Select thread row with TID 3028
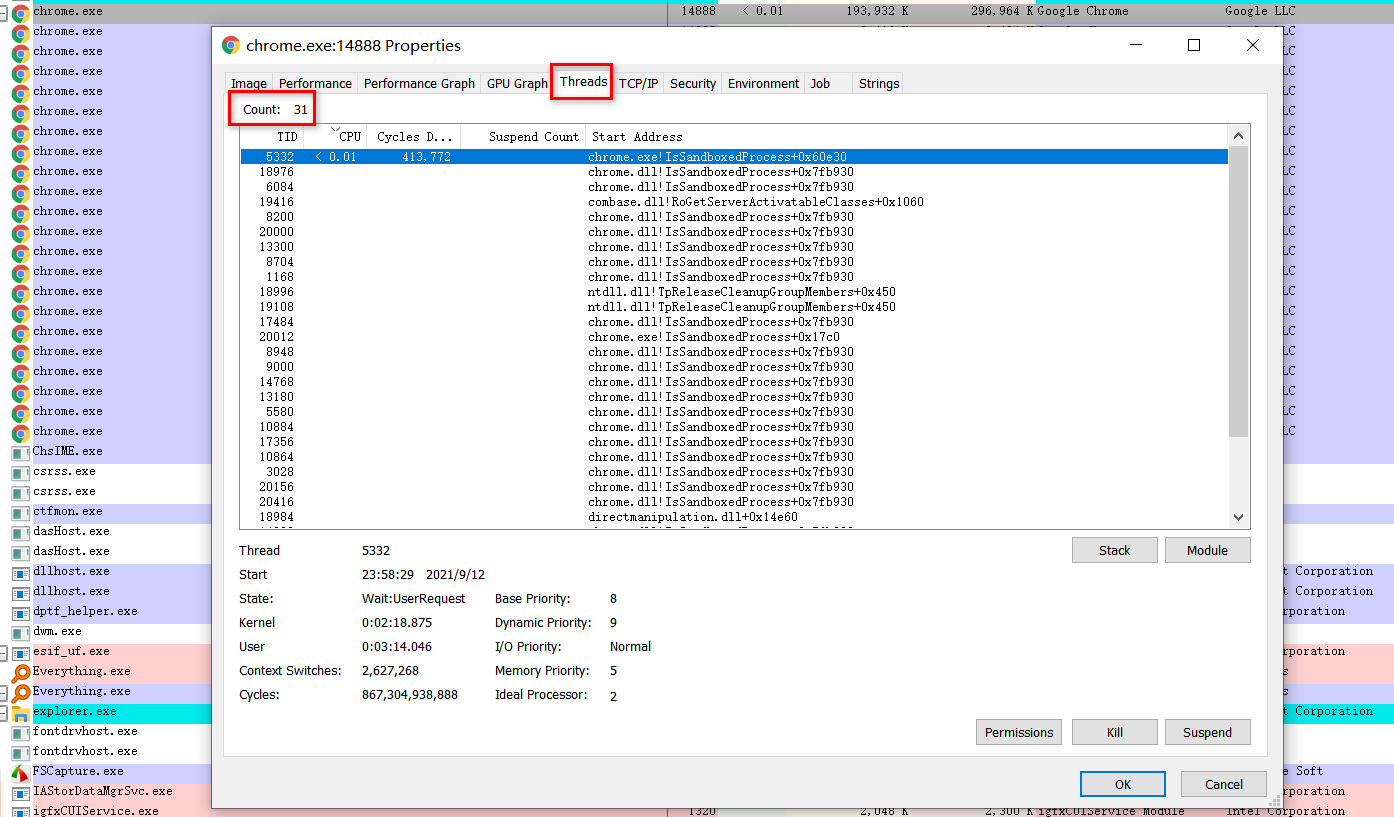Screen dimensions: 1394x817 [734, 472]
